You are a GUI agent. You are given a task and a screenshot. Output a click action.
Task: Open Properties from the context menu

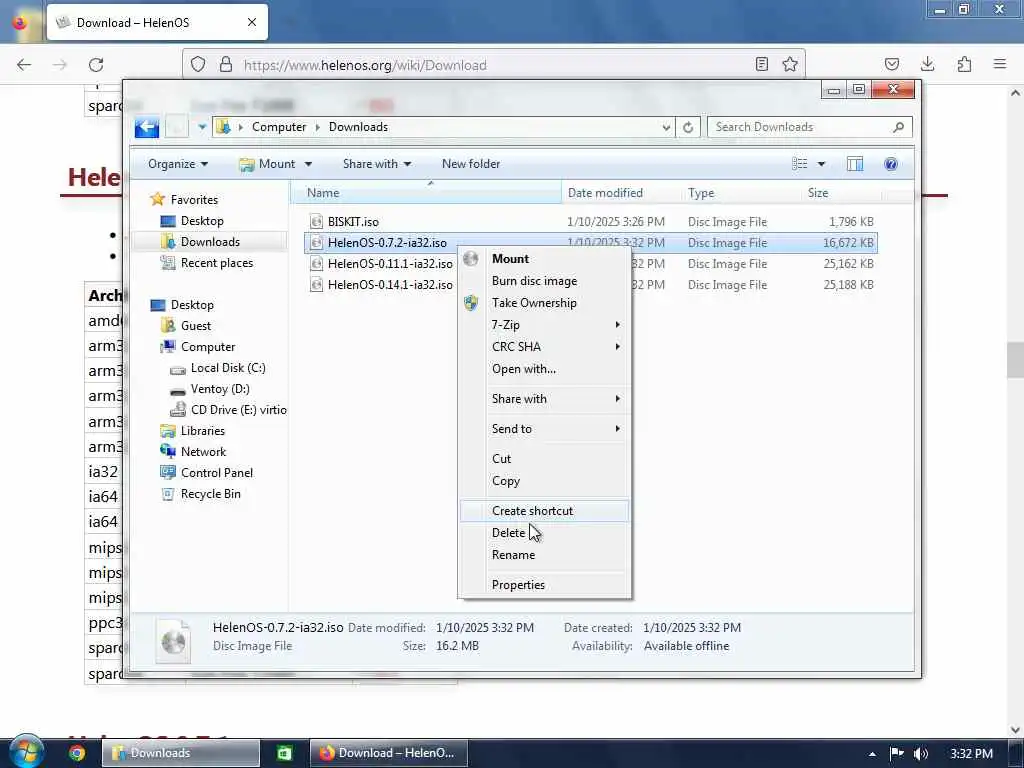[543, 585]
